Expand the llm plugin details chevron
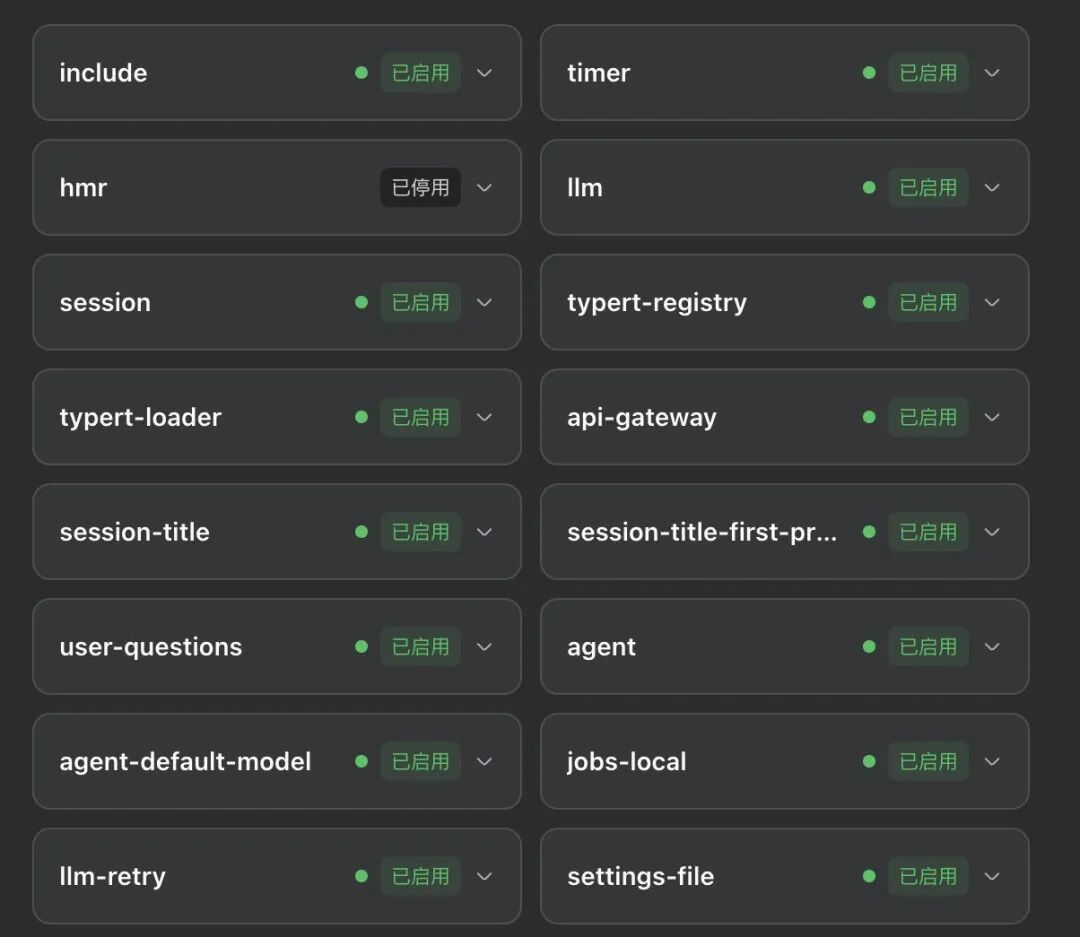Screen dimensions: 1080x937 tap(992, 187)
